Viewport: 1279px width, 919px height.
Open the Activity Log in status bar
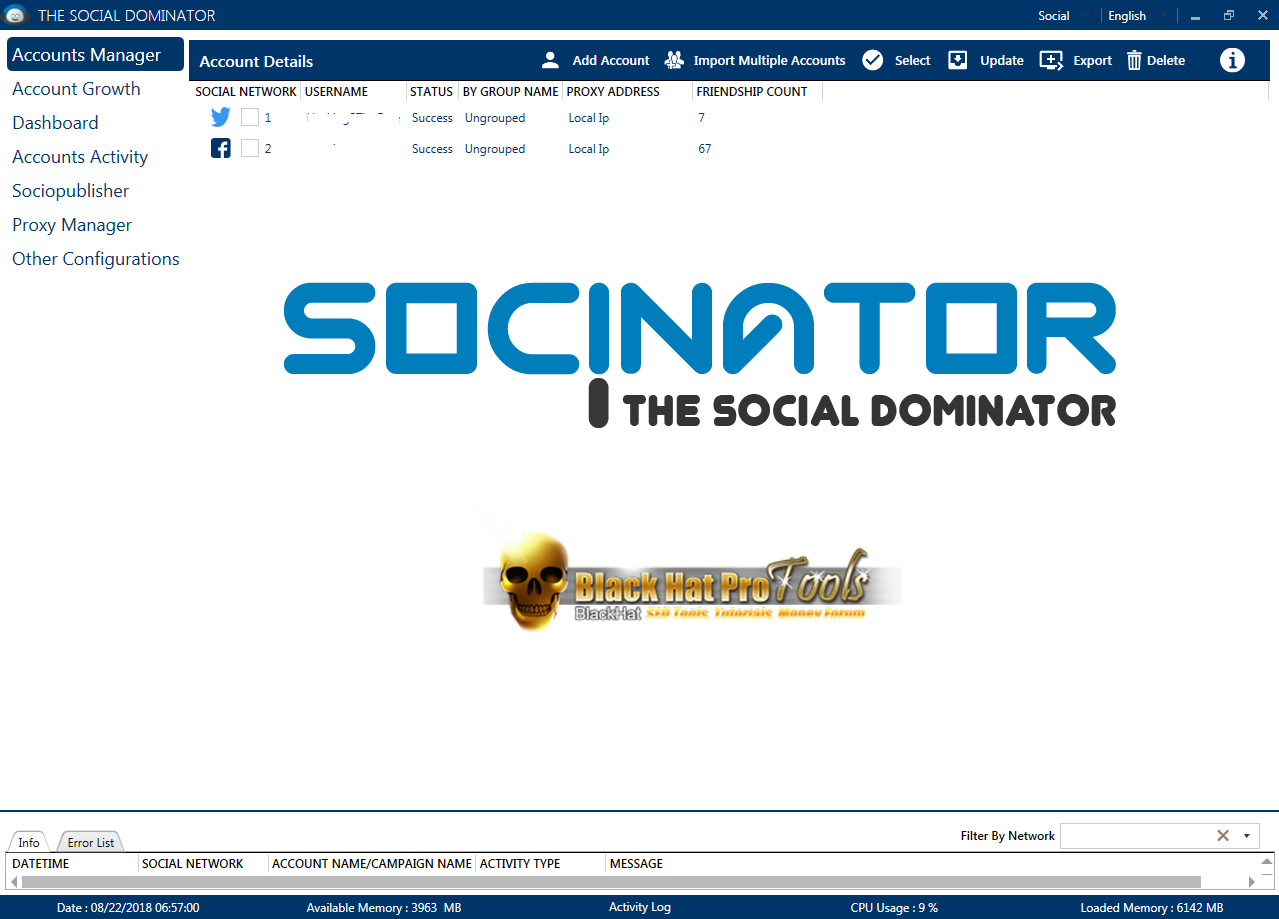coord(640,907)
